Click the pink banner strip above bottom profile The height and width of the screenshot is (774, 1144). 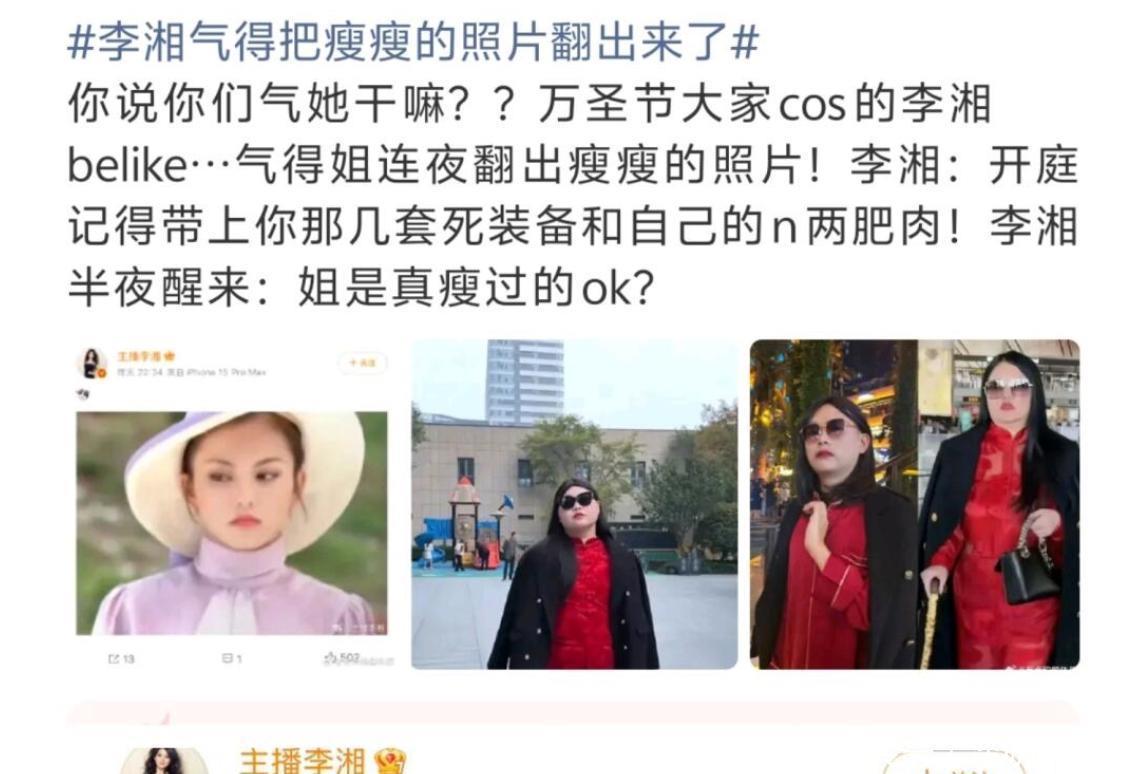(x=573, y=713)
